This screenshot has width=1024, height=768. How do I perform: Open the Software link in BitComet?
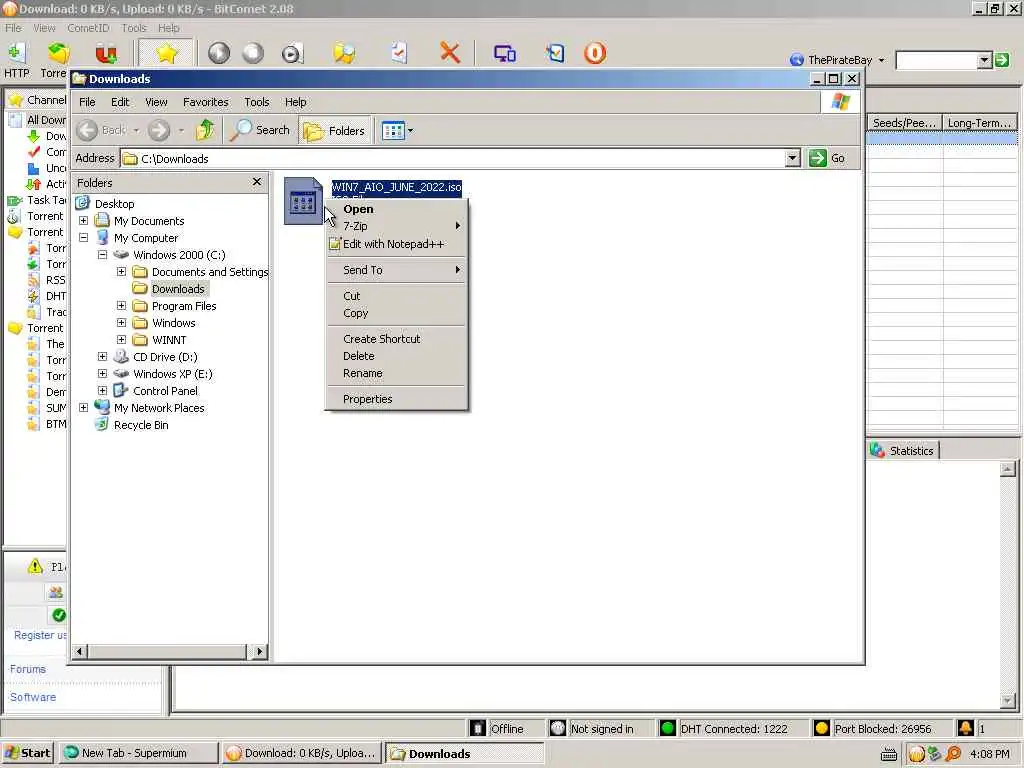point(33,697)
